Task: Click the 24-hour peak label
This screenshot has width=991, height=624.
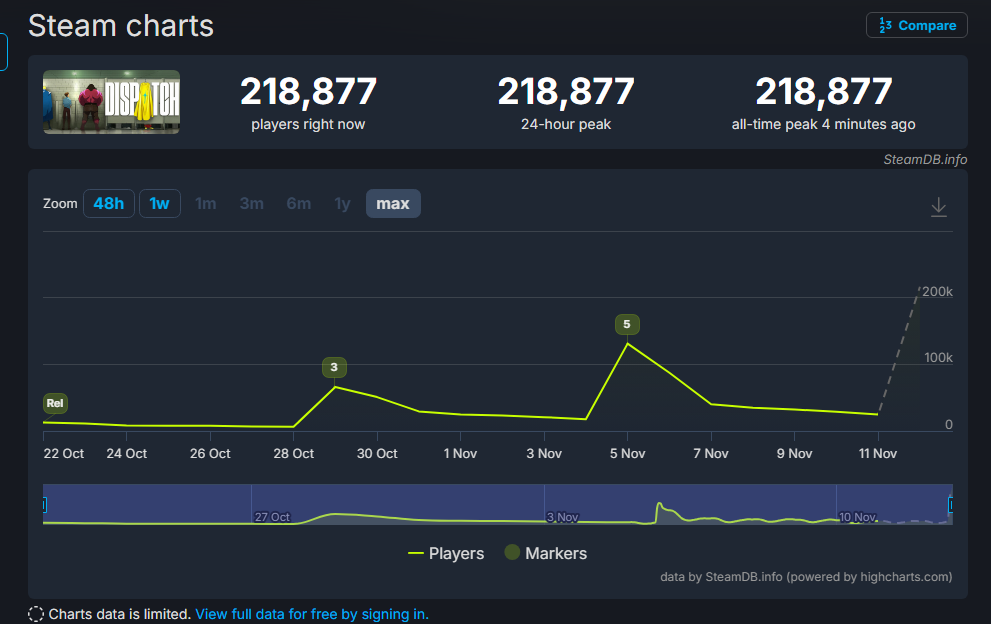Action: 566,125
